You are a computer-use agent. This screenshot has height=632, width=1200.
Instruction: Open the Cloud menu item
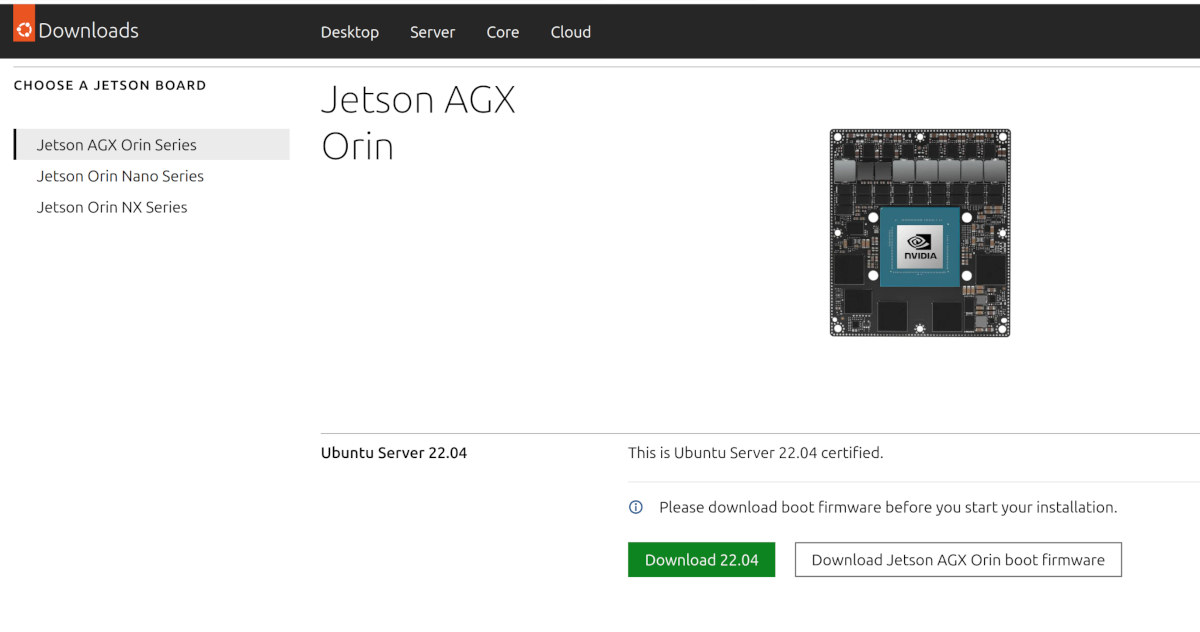[x=570, y=32]
